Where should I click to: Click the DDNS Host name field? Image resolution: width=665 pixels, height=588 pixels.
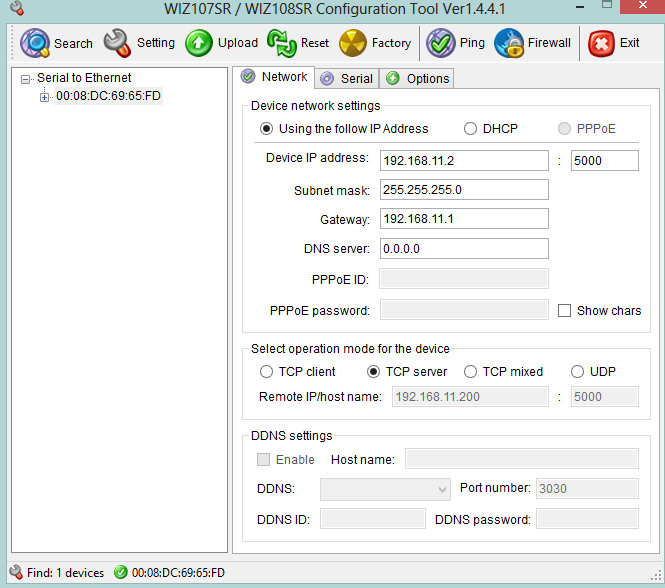coord(522,459)
